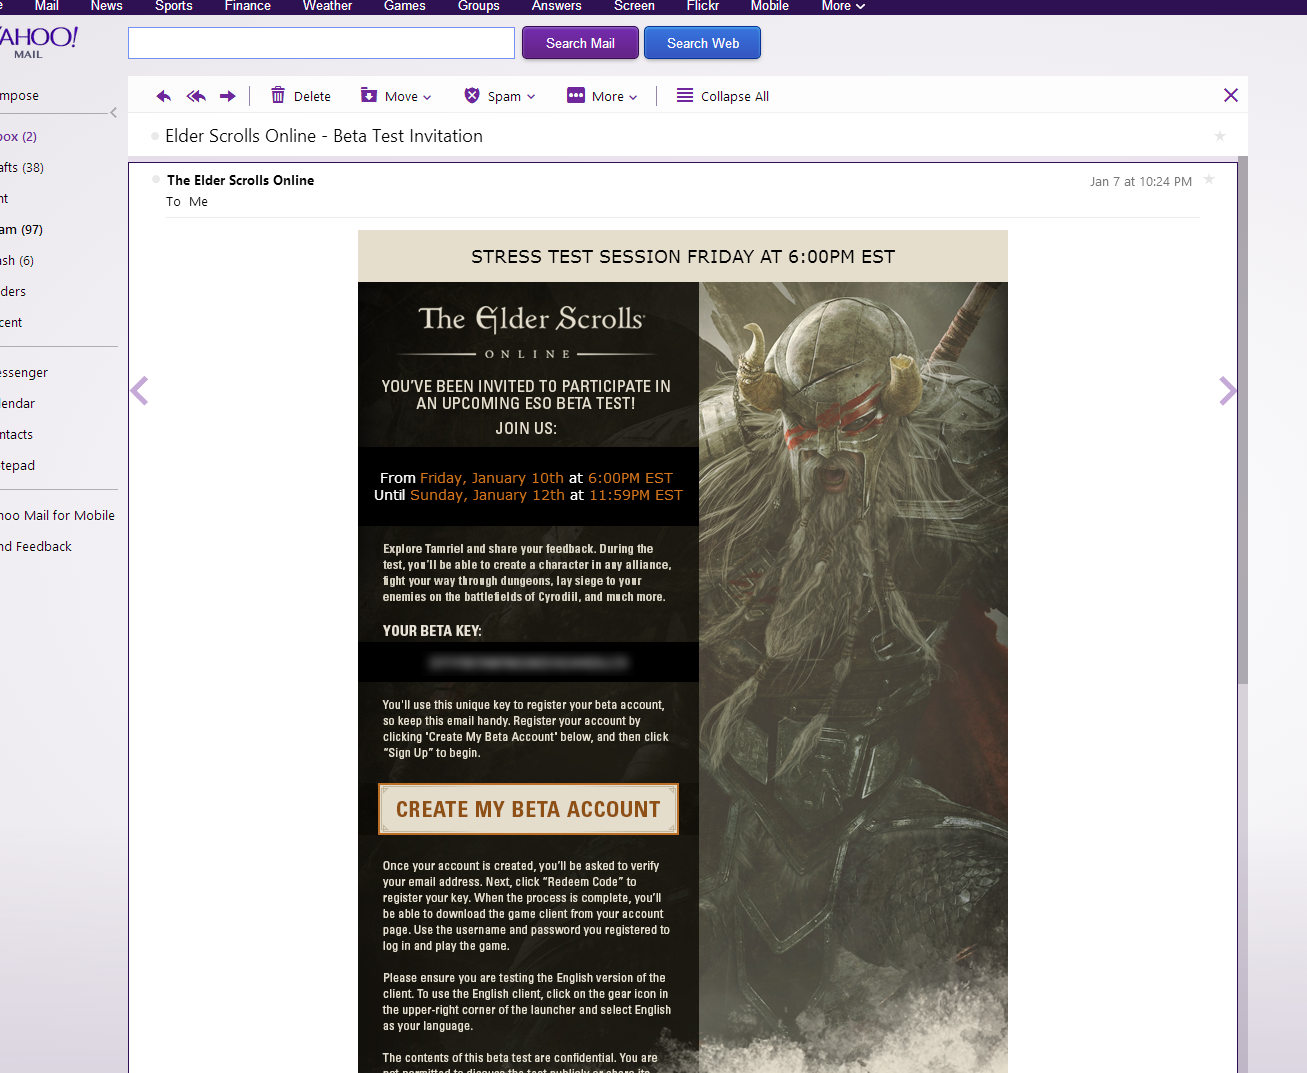Click inside the mail search input field
Viewport: 1307px width, 1073px height.
pos(321,43)
